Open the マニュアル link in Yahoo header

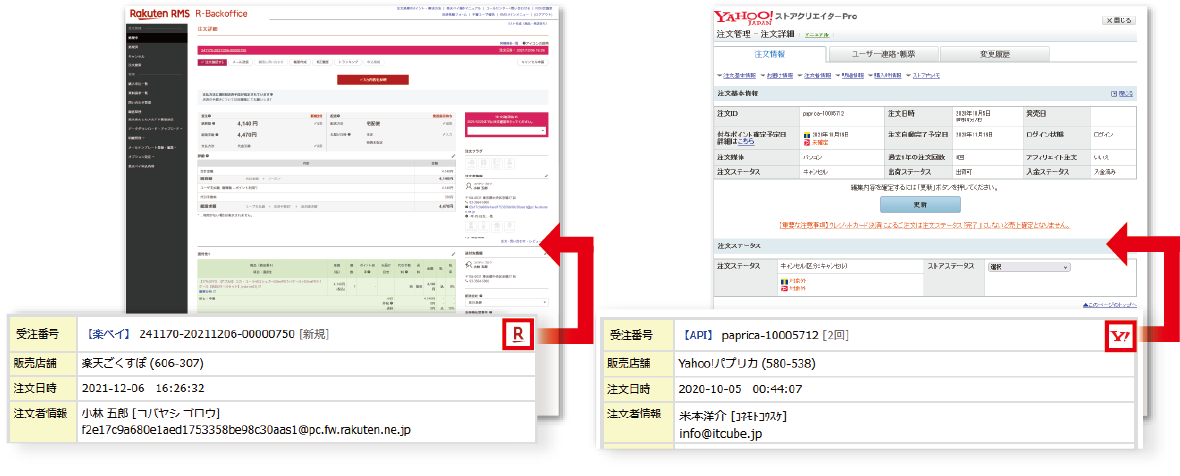(817, 35)
